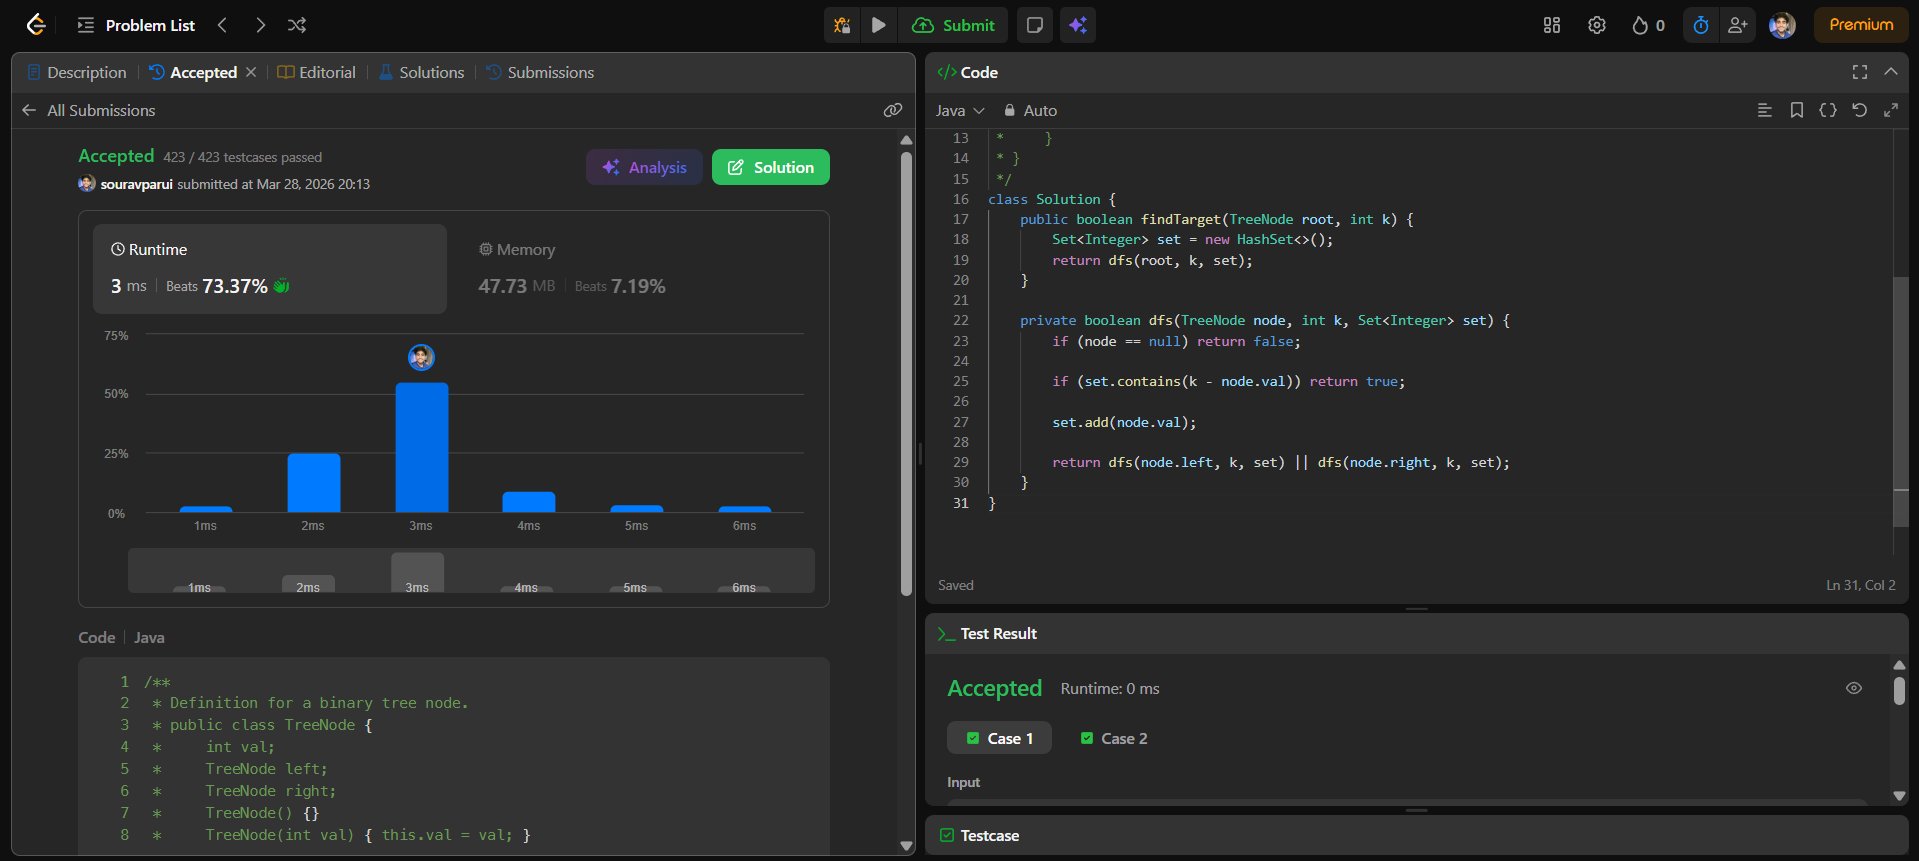This screenshot has width=1919, height=861.
Task: Format code using the editor toolbar icon
Action: coord(1764,110)
